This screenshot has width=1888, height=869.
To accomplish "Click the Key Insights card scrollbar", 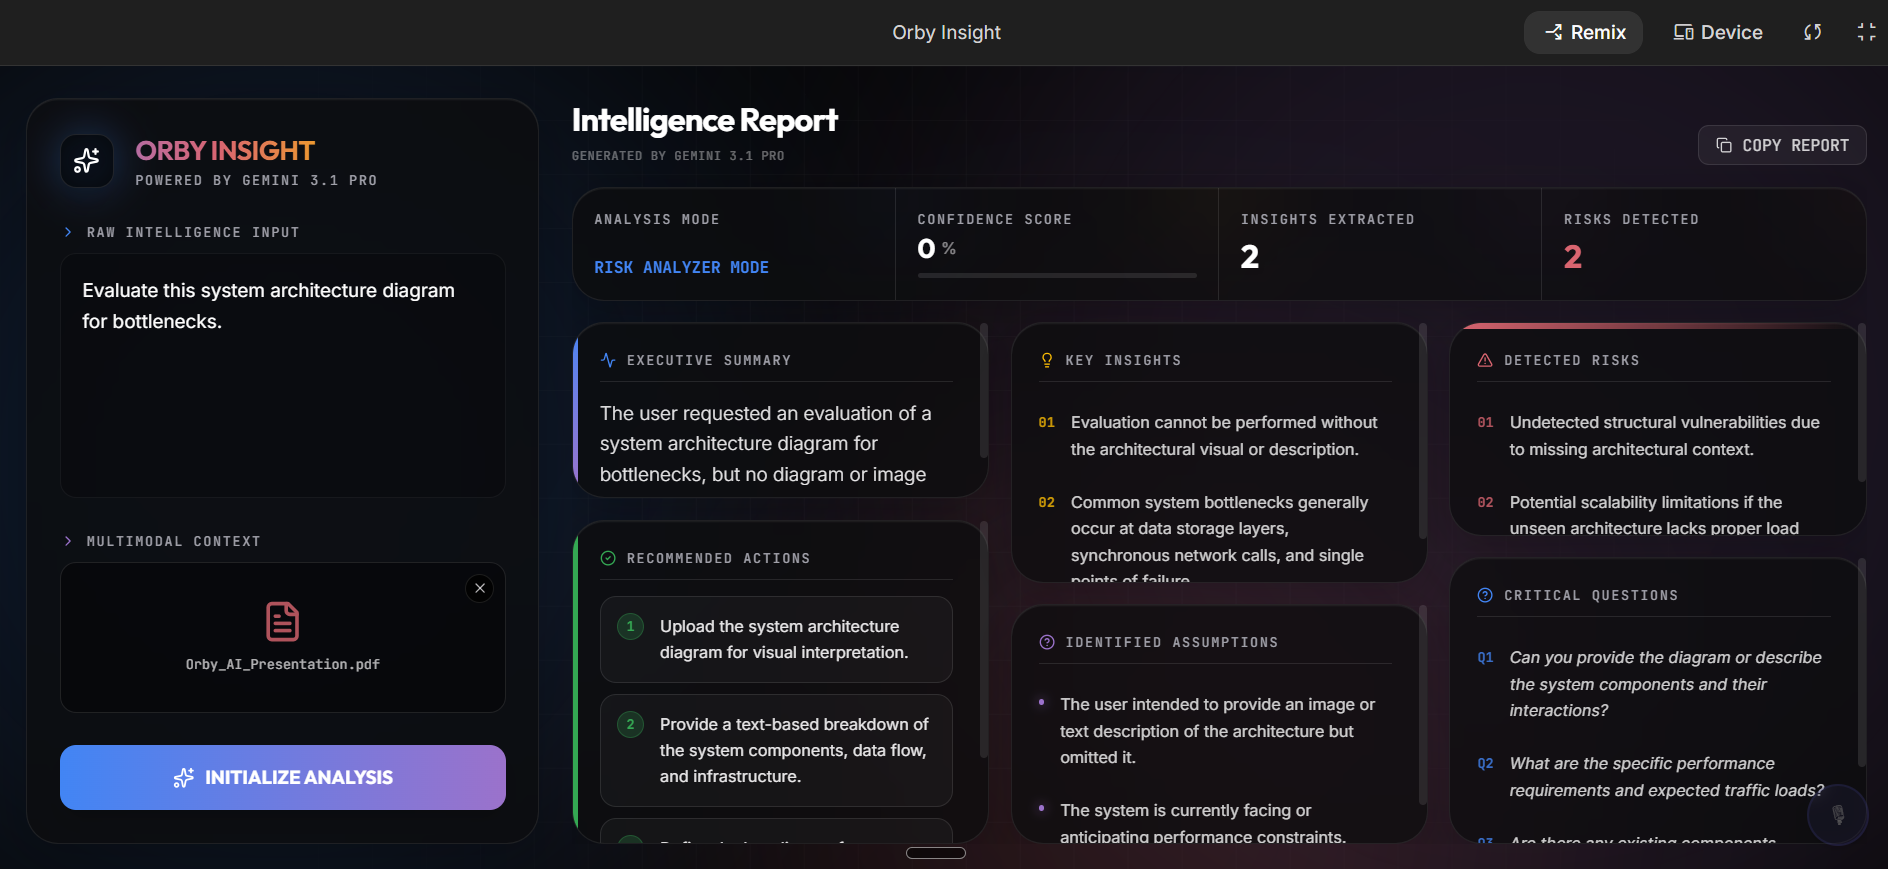I will click(1423, 432).
